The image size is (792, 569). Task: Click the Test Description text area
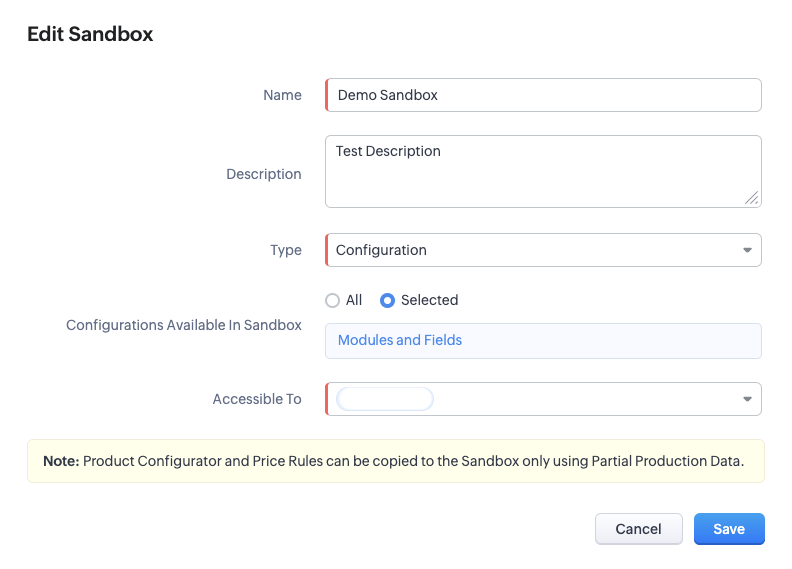click(543, 171)
